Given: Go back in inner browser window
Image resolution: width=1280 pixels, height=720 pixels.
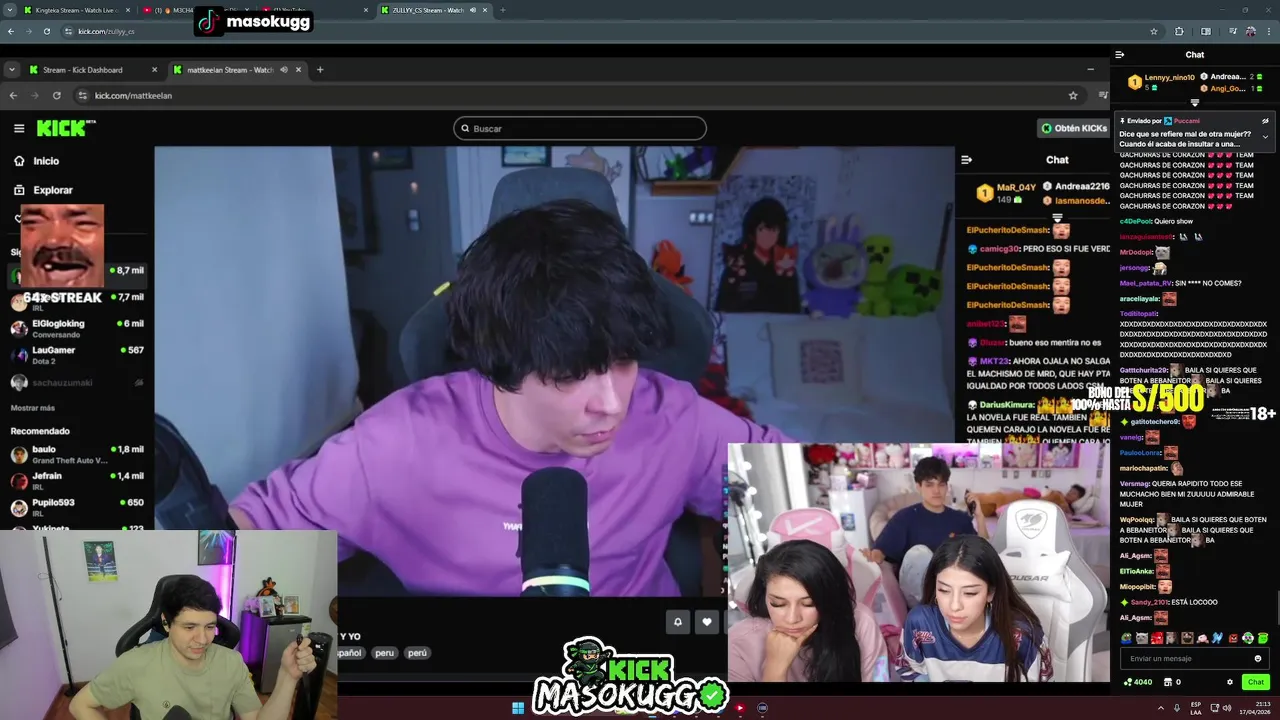Looking at the screenshot, I should point(13,96).
